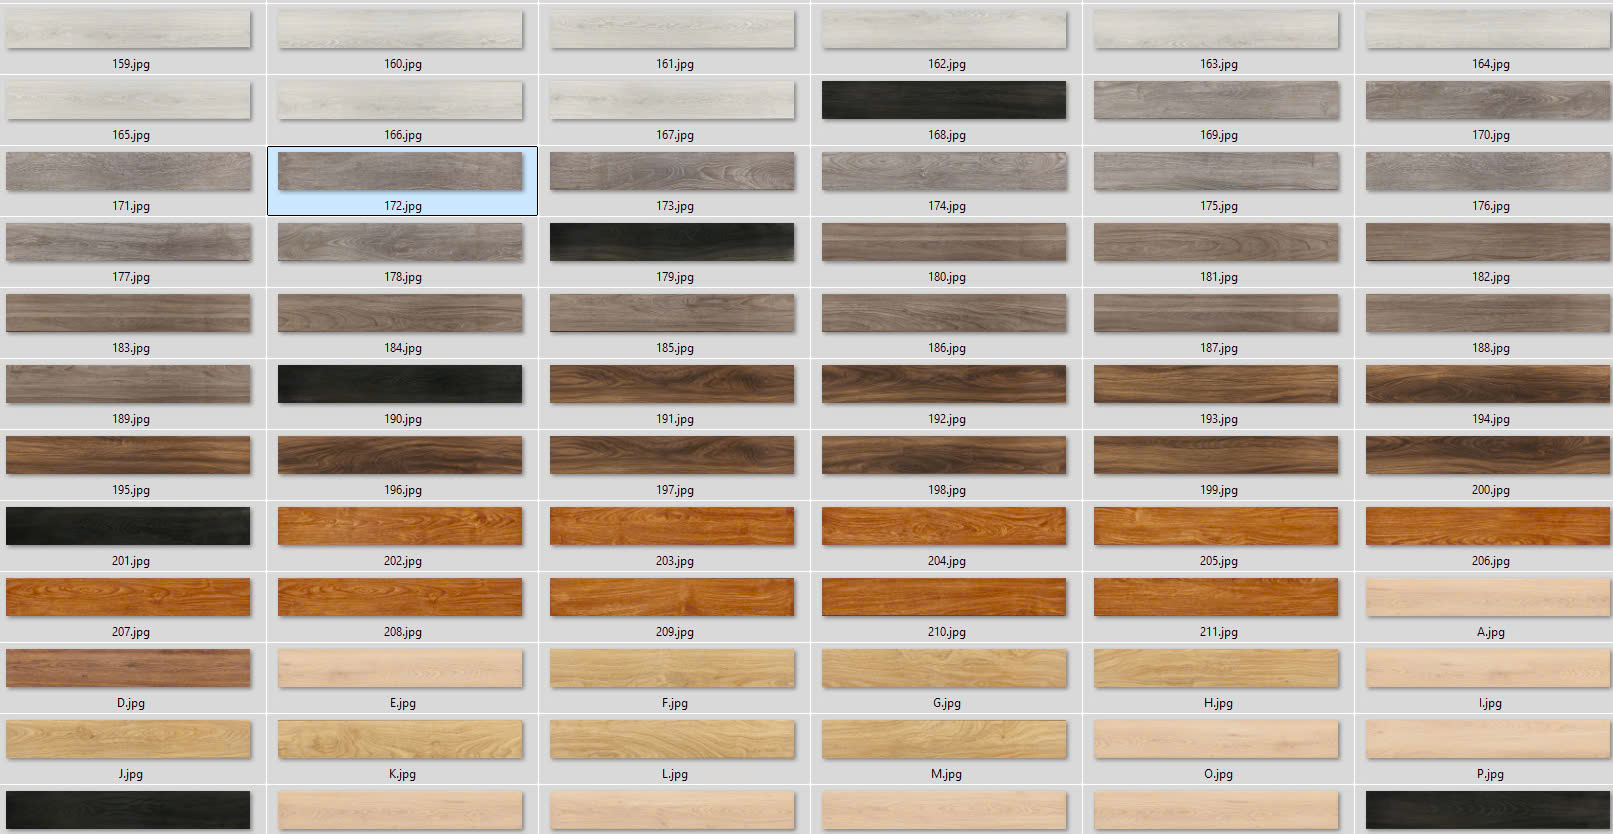The image size is (1613, 834).
Task: Click the 176.jpg label
Action: (x=1491, y=206)
